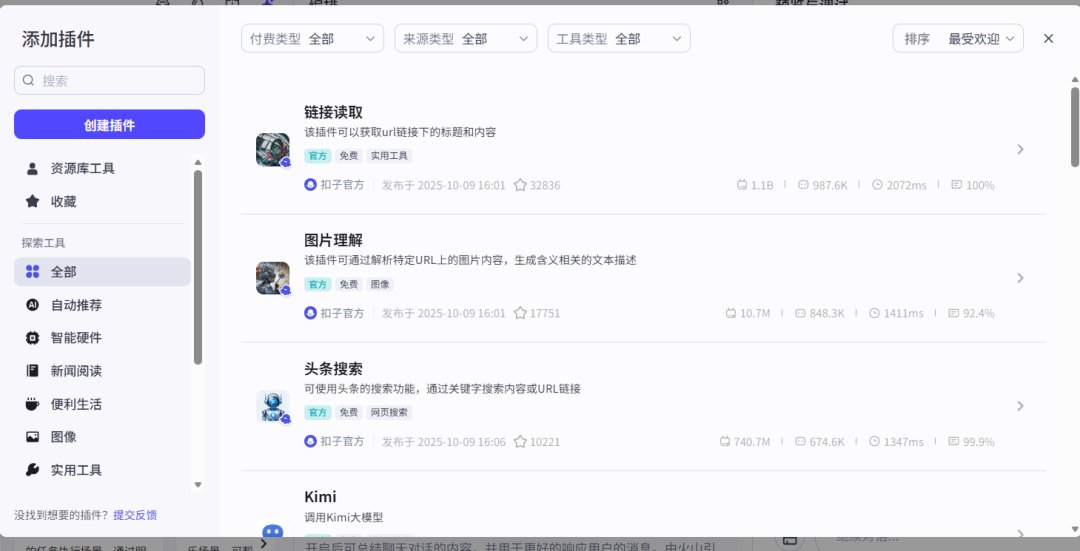1080x551 pixels.
Task: Select the 新闻阅读 category
Action: (x=103, y=371)
